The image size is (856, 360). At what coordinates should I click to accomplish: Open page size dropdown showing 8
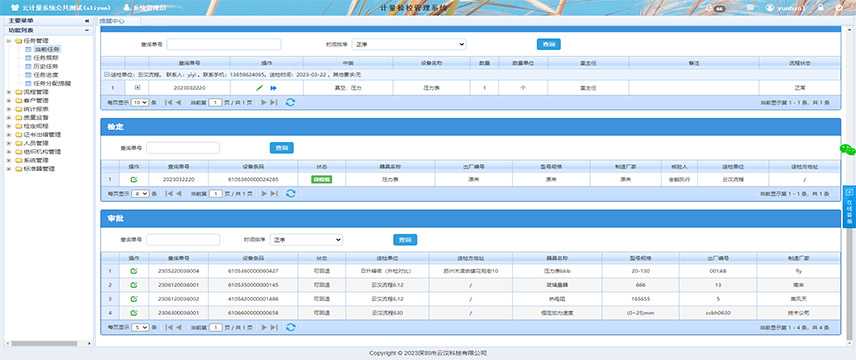click(x=140, y=193)
